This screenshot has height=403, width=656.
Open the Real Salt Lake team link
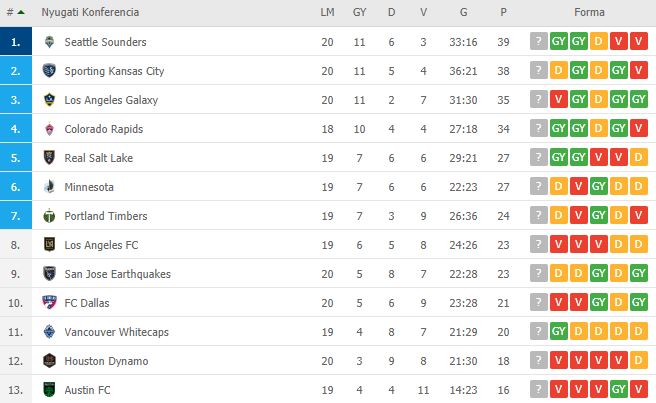coord(99,158)
